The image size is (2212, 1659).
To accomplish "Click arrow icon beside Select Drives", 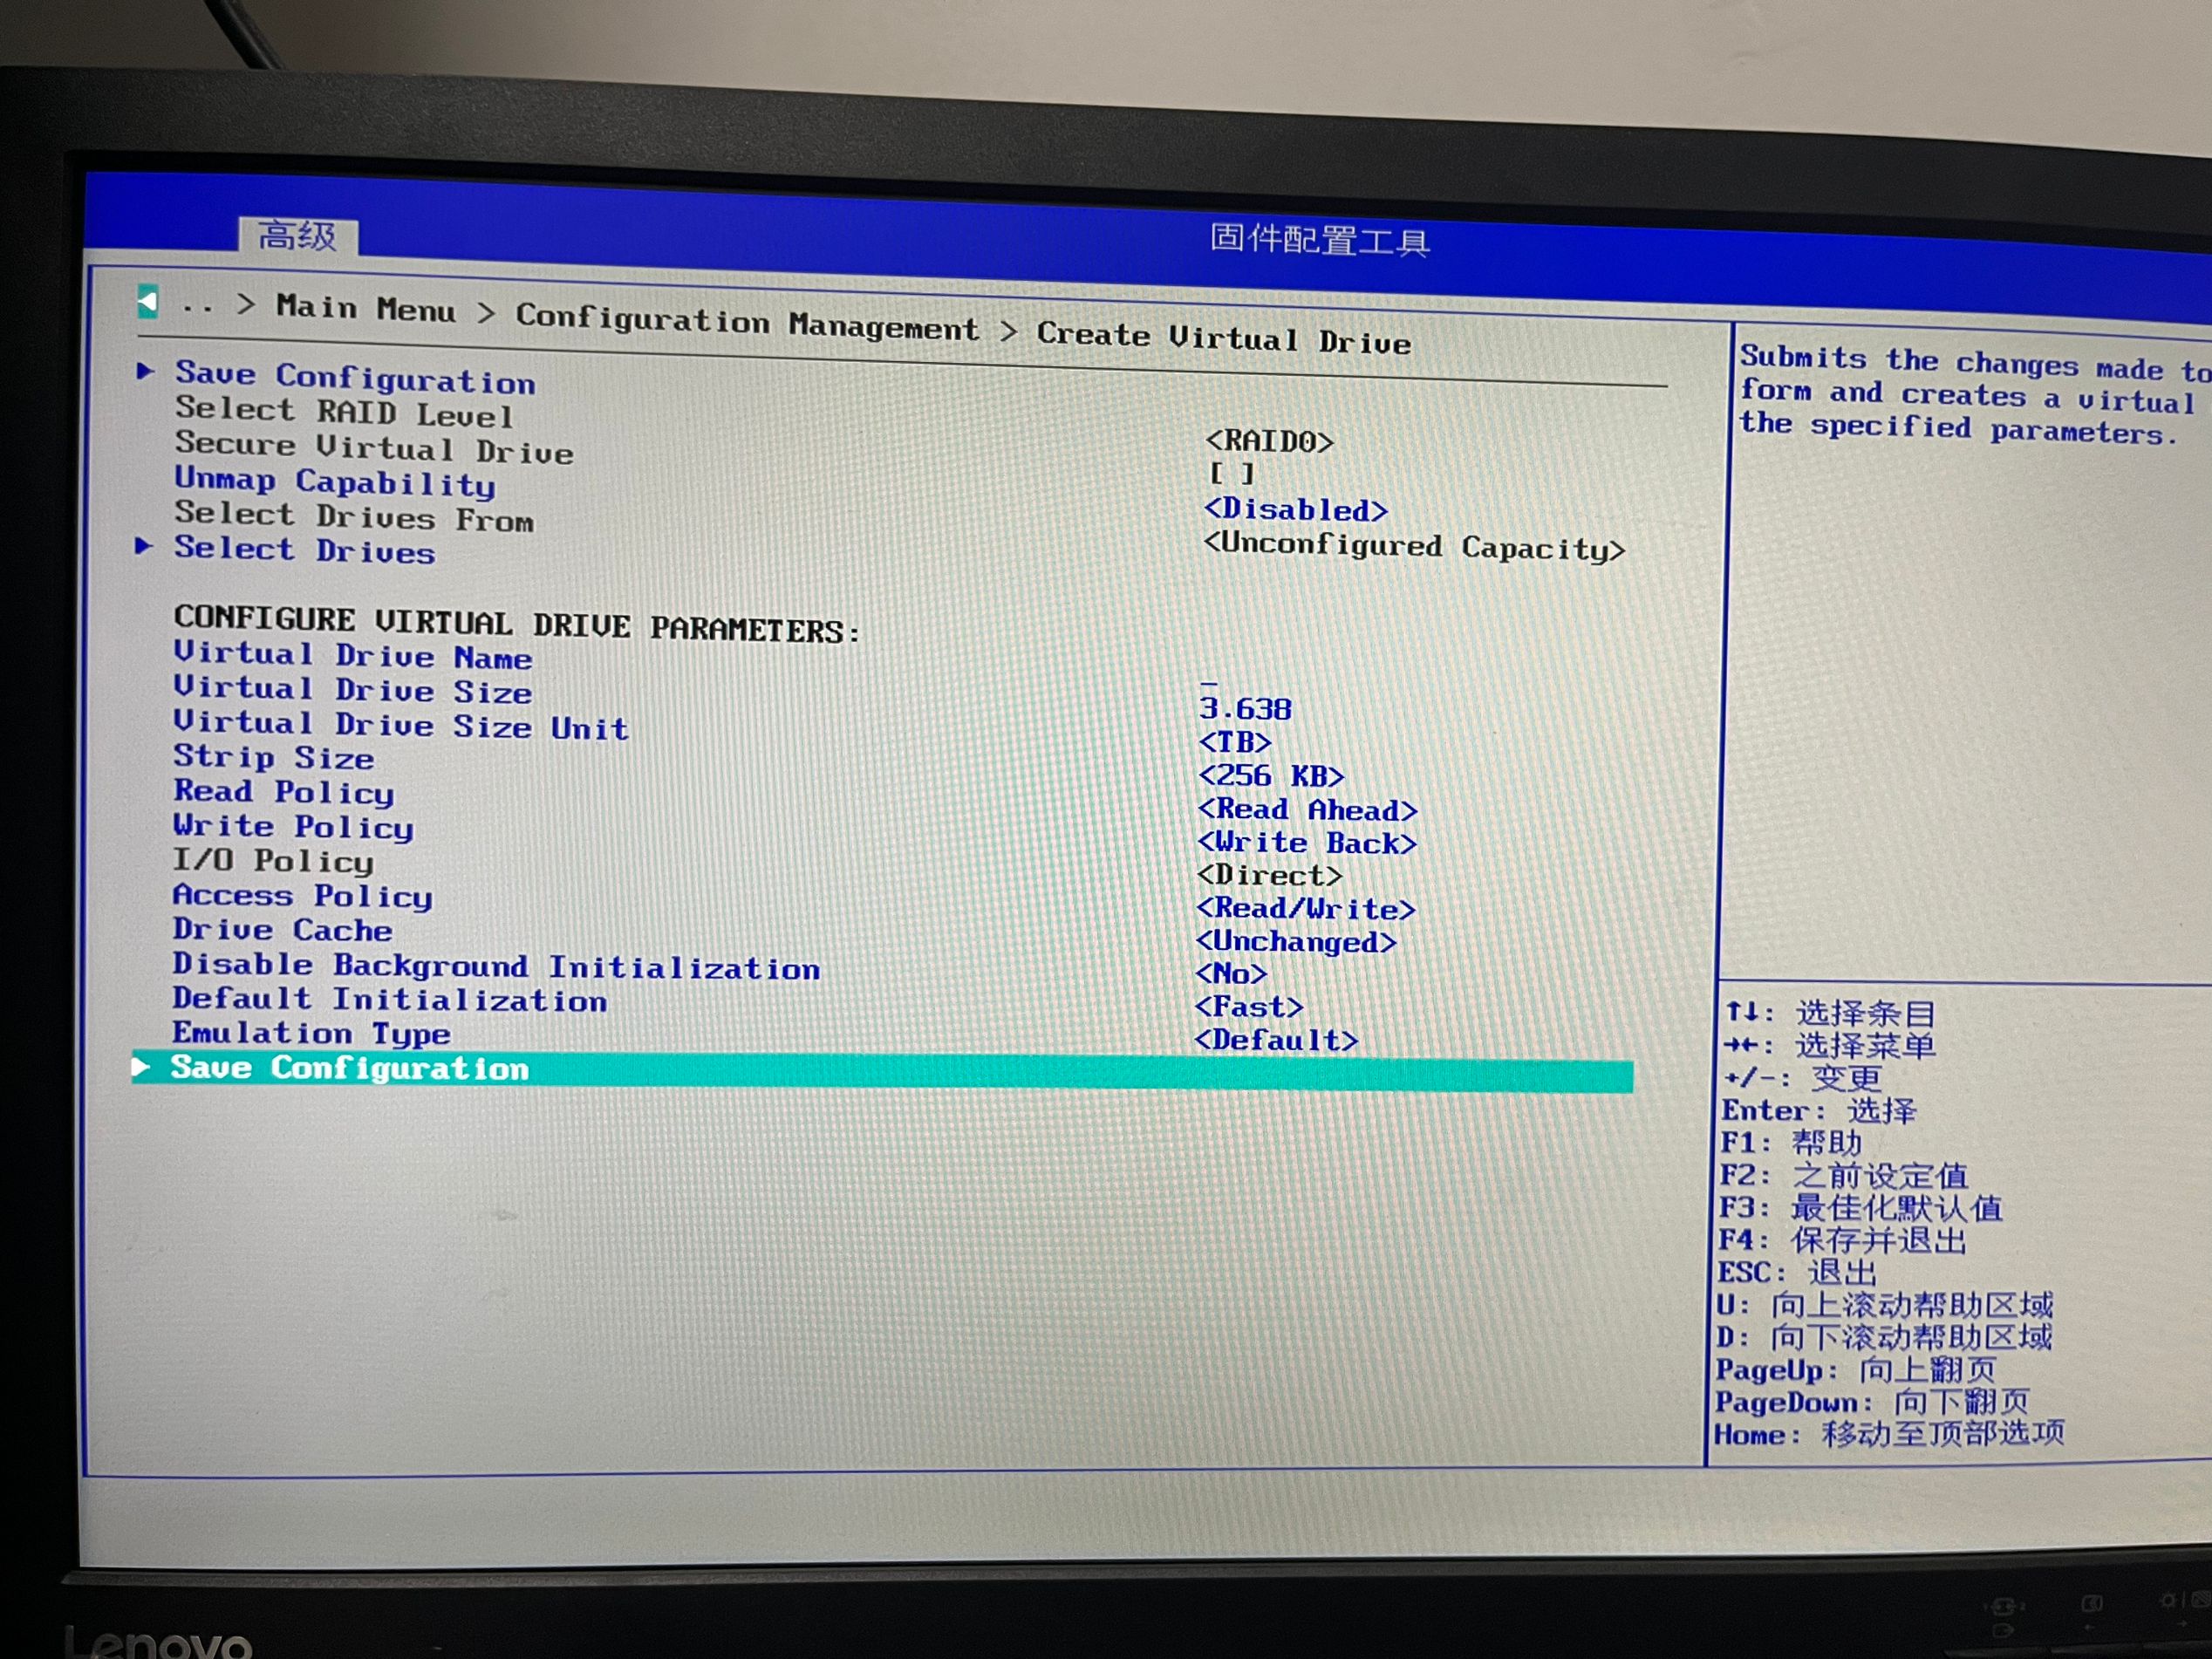I will 144,545.
